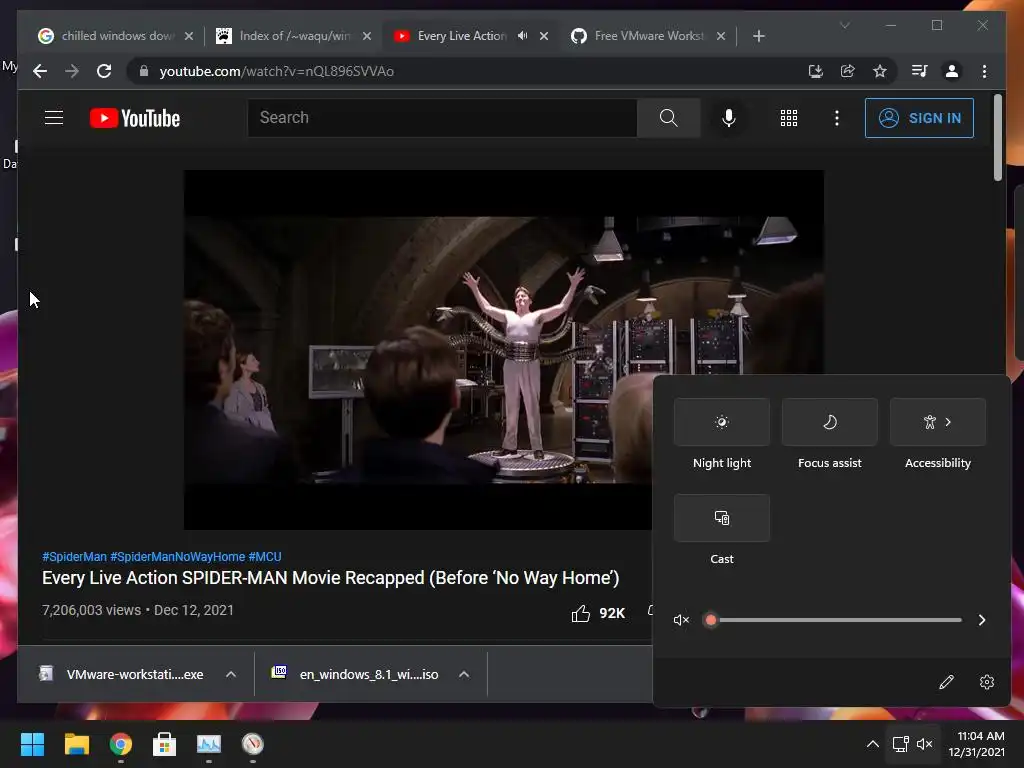The image size is (1024, 768).
Task: Install app icon in address bar
Action: tap(816, 71)
